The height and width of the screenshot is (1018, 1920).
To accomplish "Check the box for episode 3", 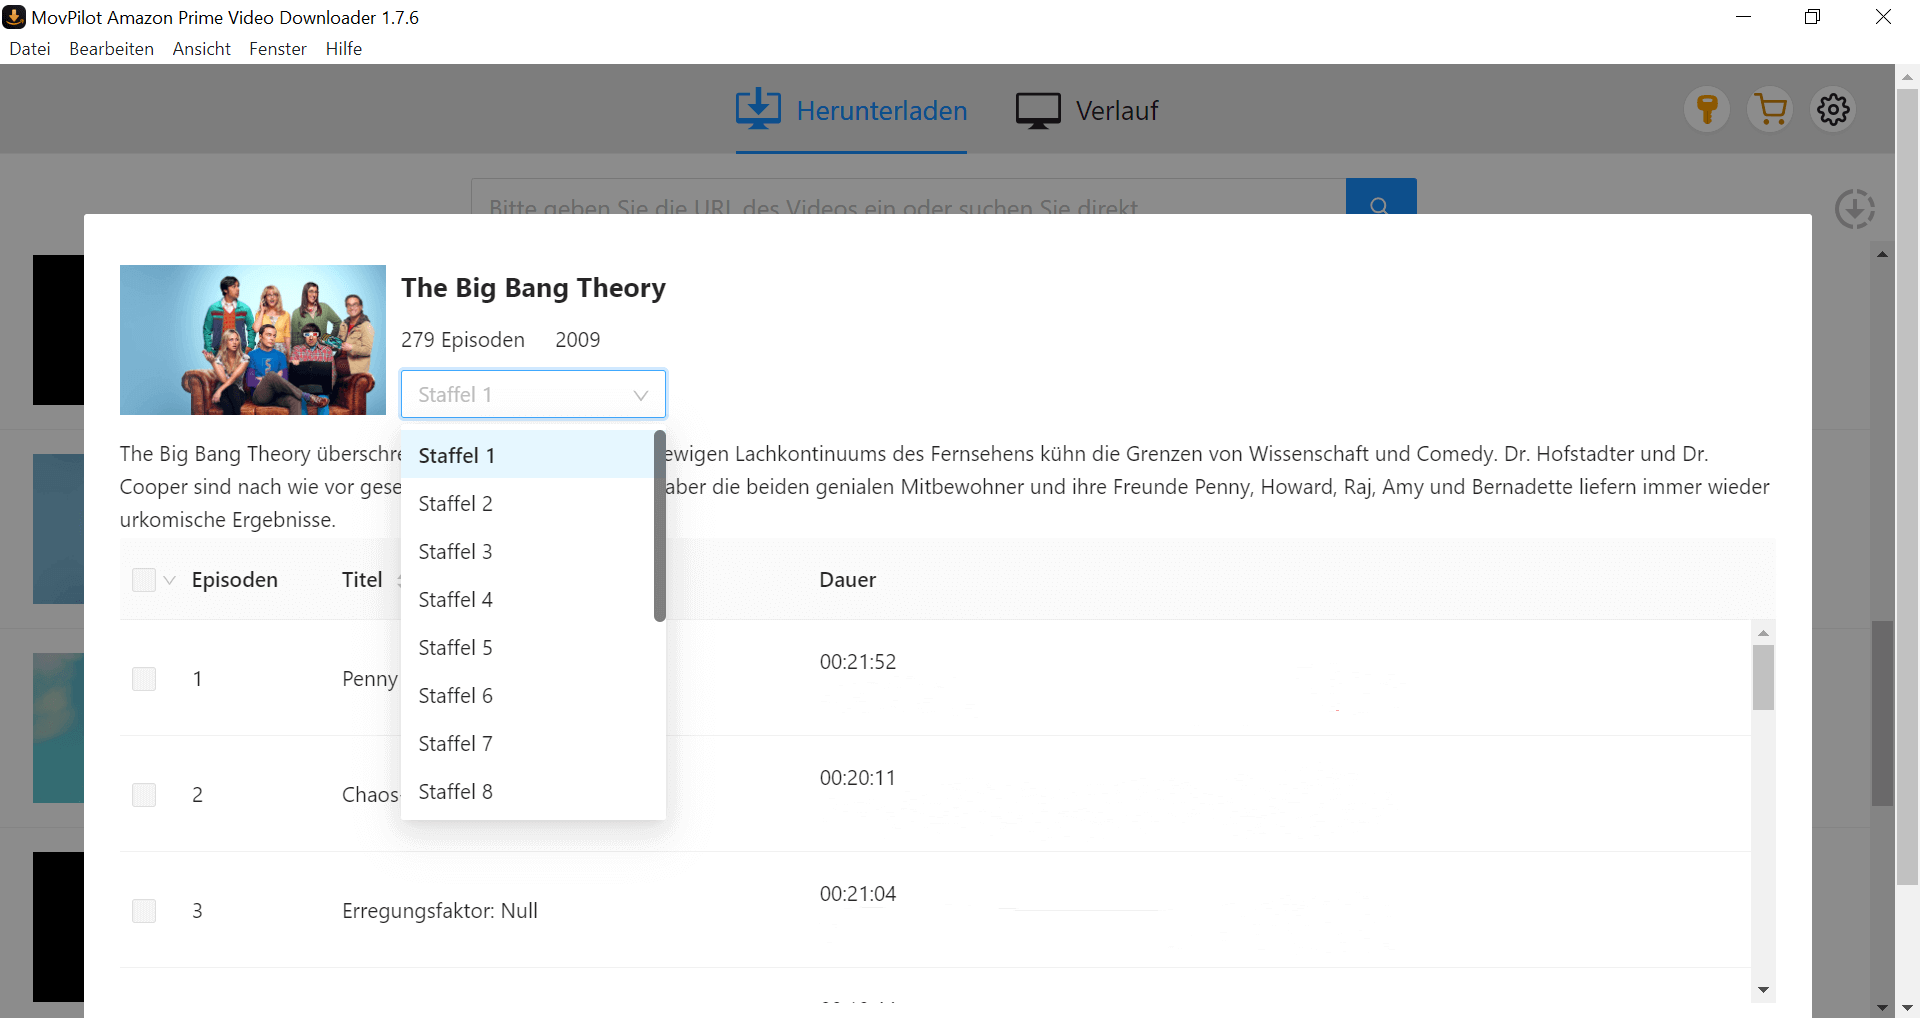I will [144, 911].
